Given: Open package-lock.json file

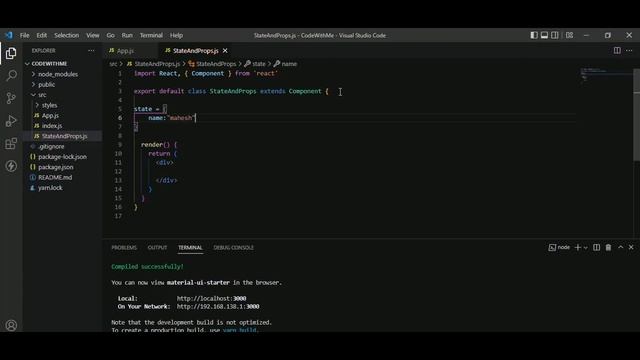Looking at the screenshot, I should 62,157.
